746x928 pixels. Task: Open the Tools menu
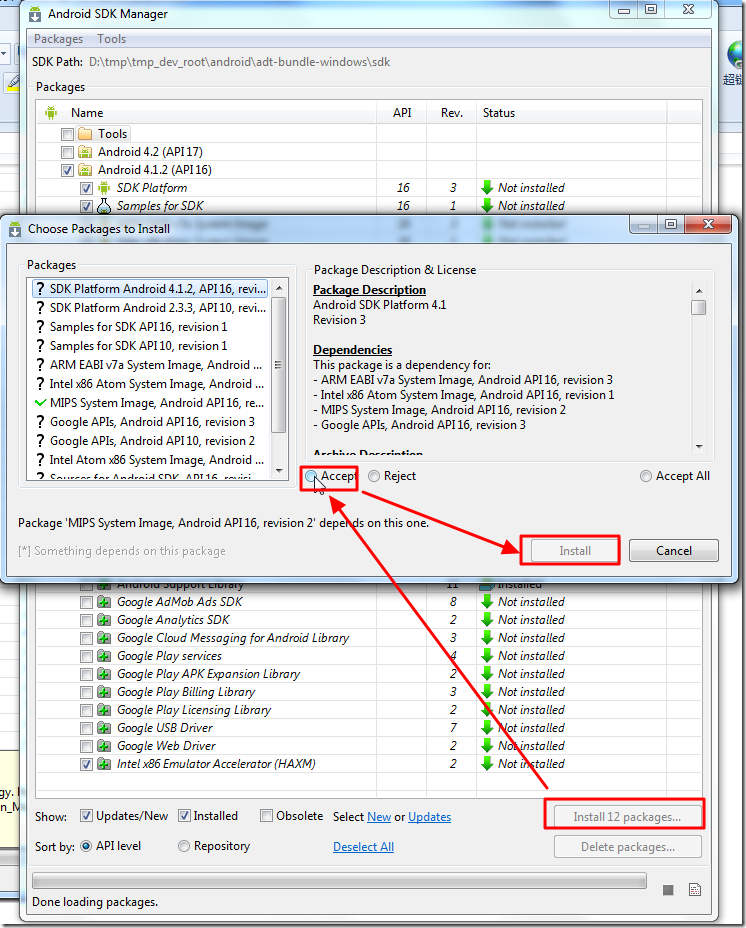coord(111,39)
